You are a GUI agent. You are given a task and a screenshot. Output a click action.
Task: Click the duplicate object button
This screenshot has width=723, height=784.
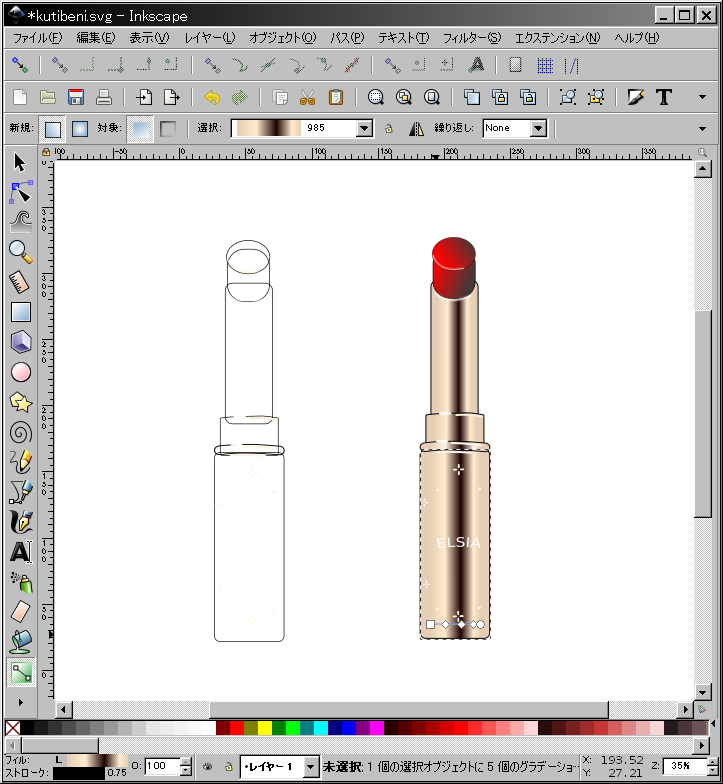[472, 97]
